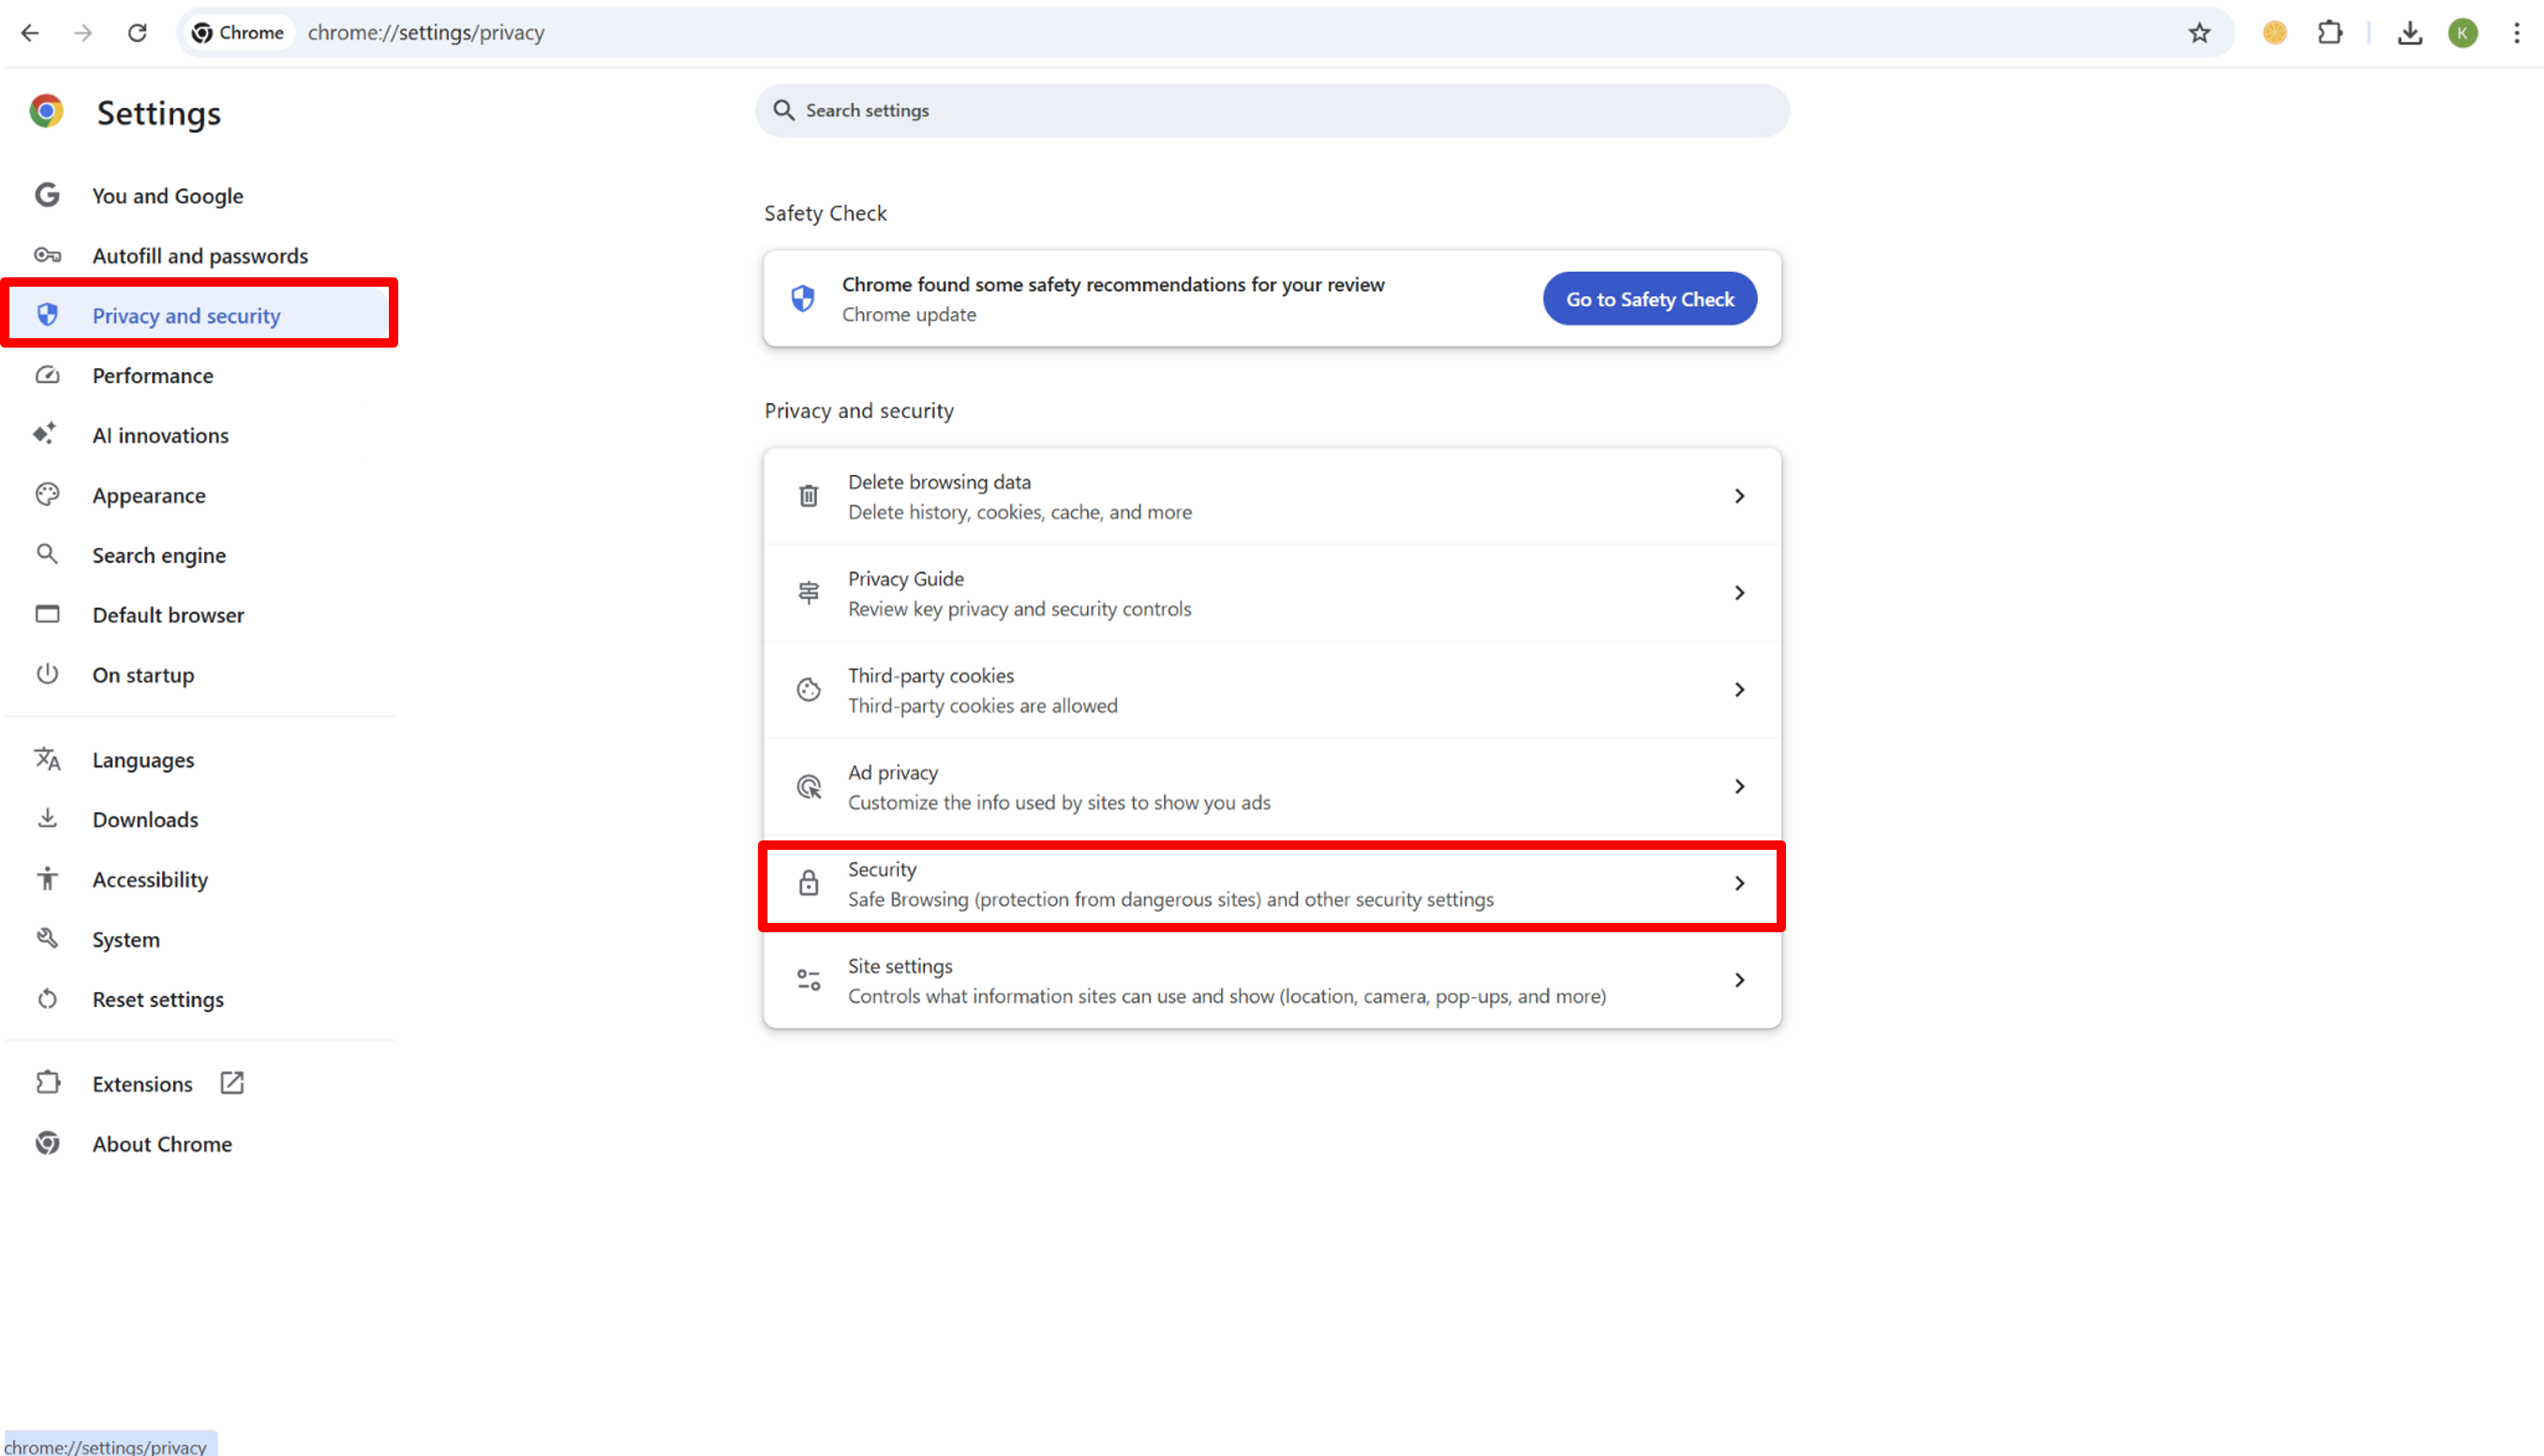This screenshot has width=2544, height=1456.
Task: Click the Chrome site info chip
Action: 238,33
